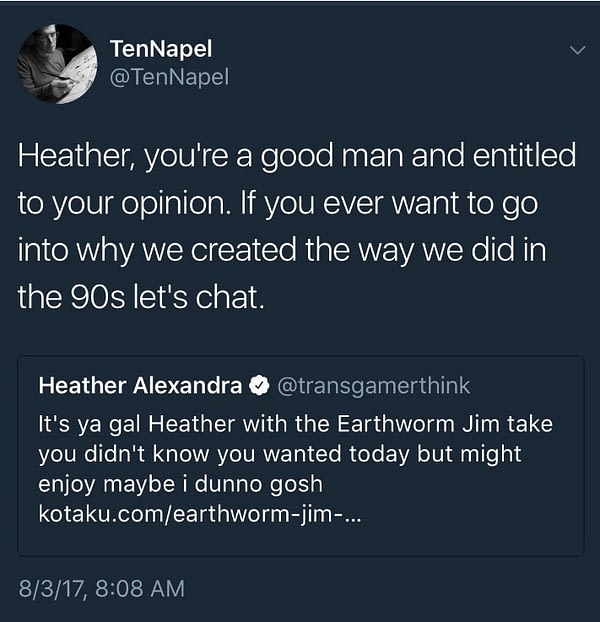This screenshot has height=622, width=600.
Task: Click the @transgamerthink handle
Action: (x=374, y=386)
